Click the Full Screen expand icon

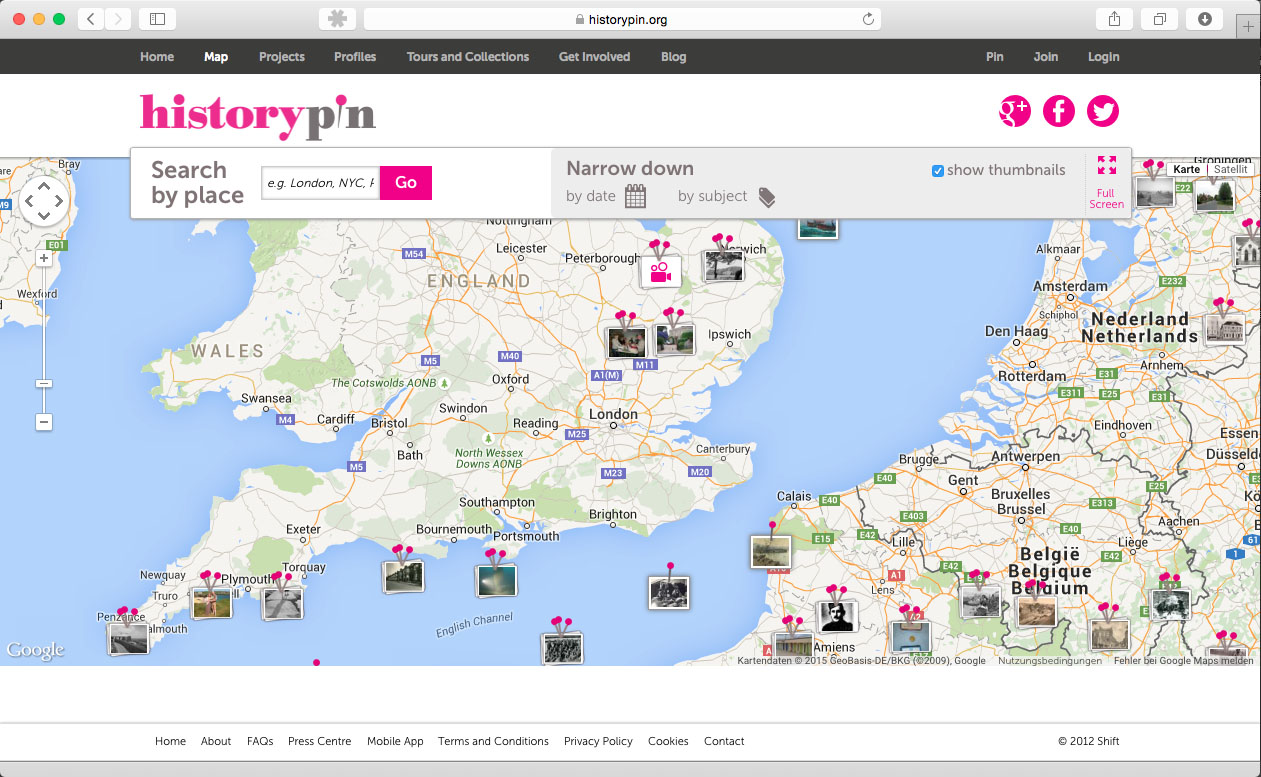tap(1106, 166)
